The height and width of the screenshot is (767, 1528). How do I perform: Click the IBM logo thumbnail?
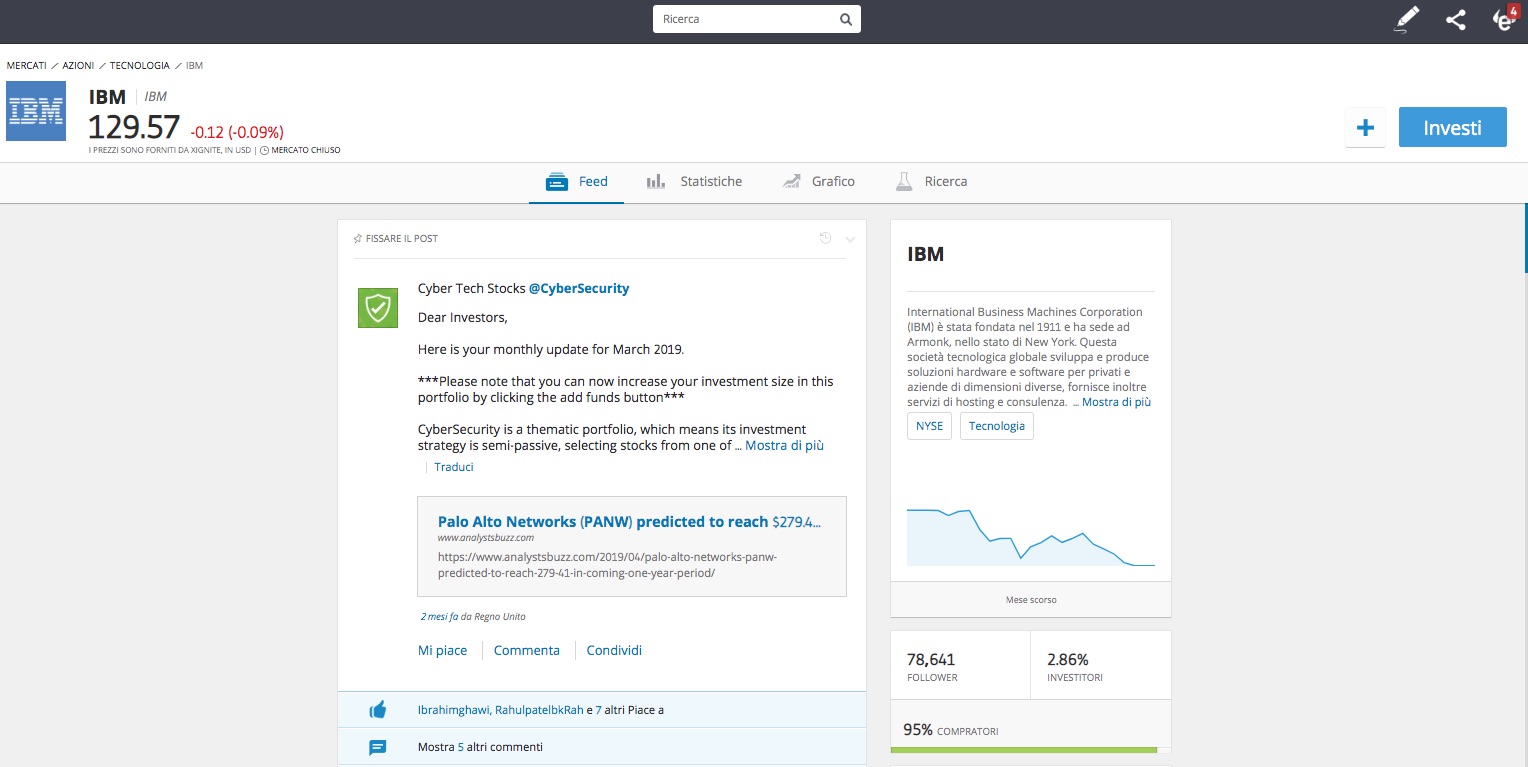(x=36, y=111)
